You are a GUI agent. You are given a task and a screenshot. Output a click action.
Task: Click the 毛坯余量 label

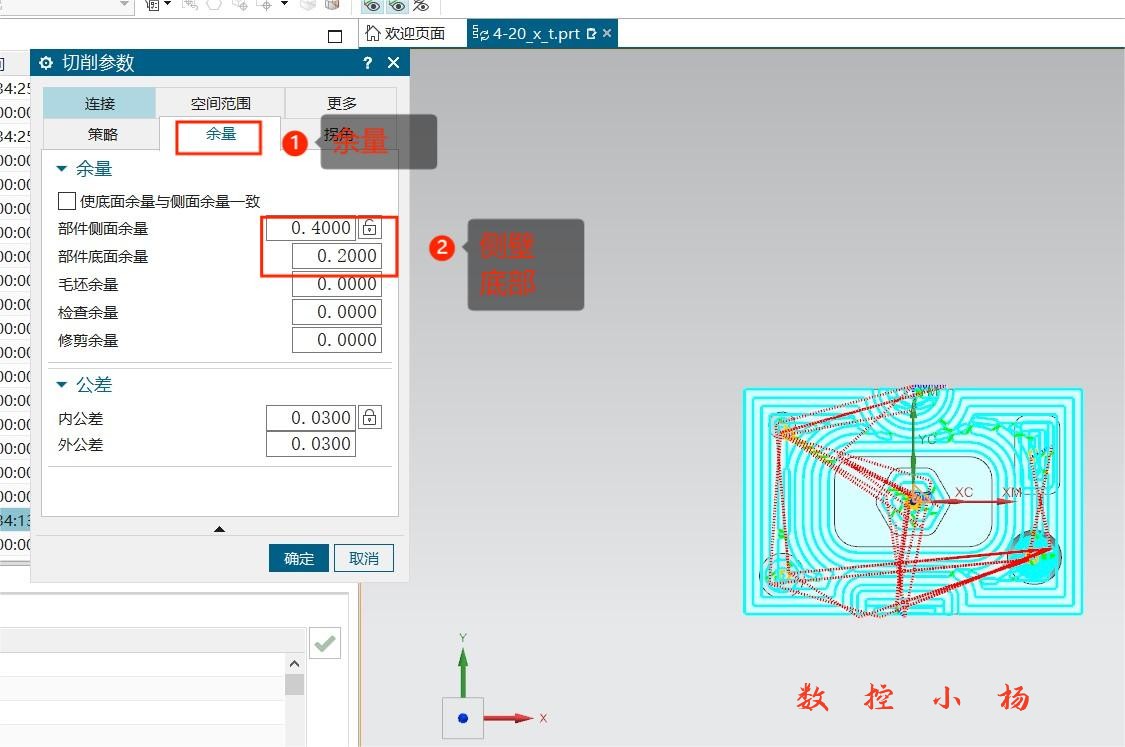88,285
